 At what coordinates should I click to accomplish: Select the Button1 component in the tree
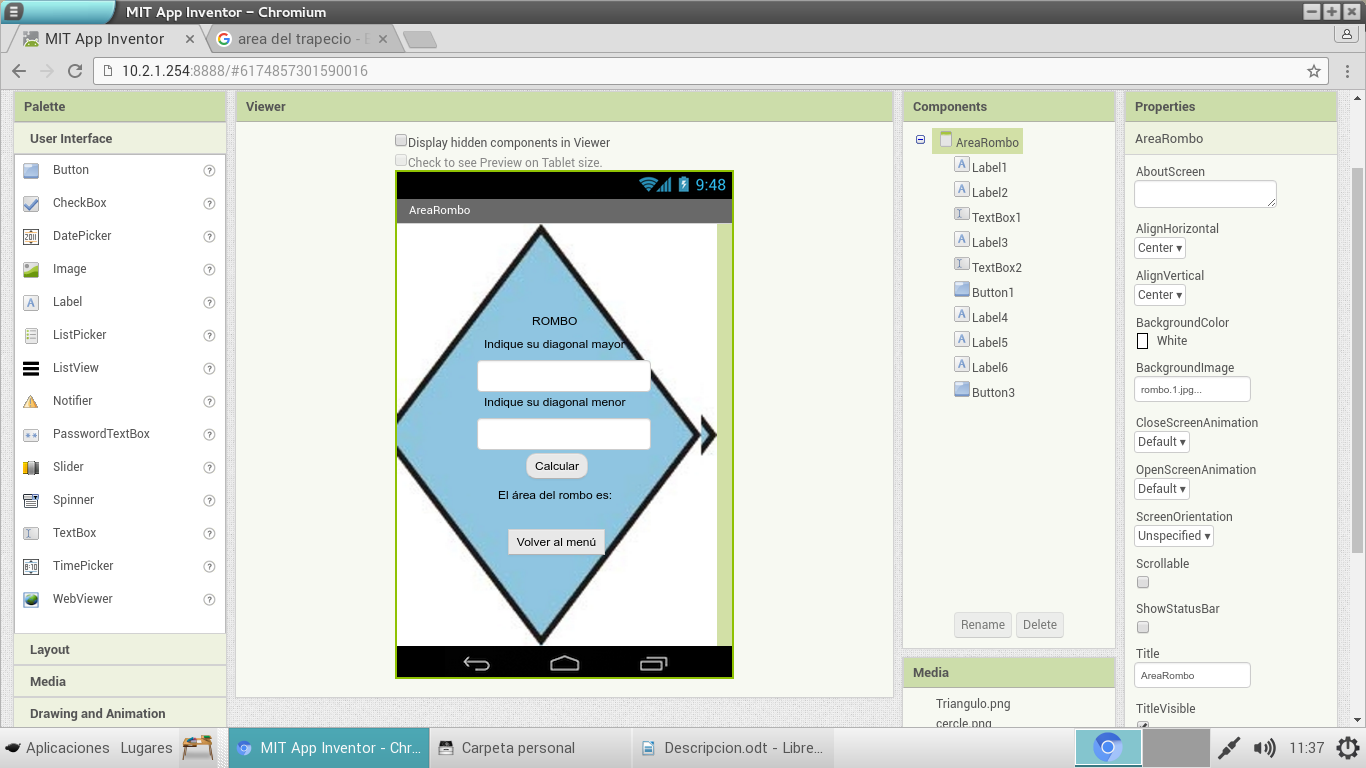pos(984,292)
